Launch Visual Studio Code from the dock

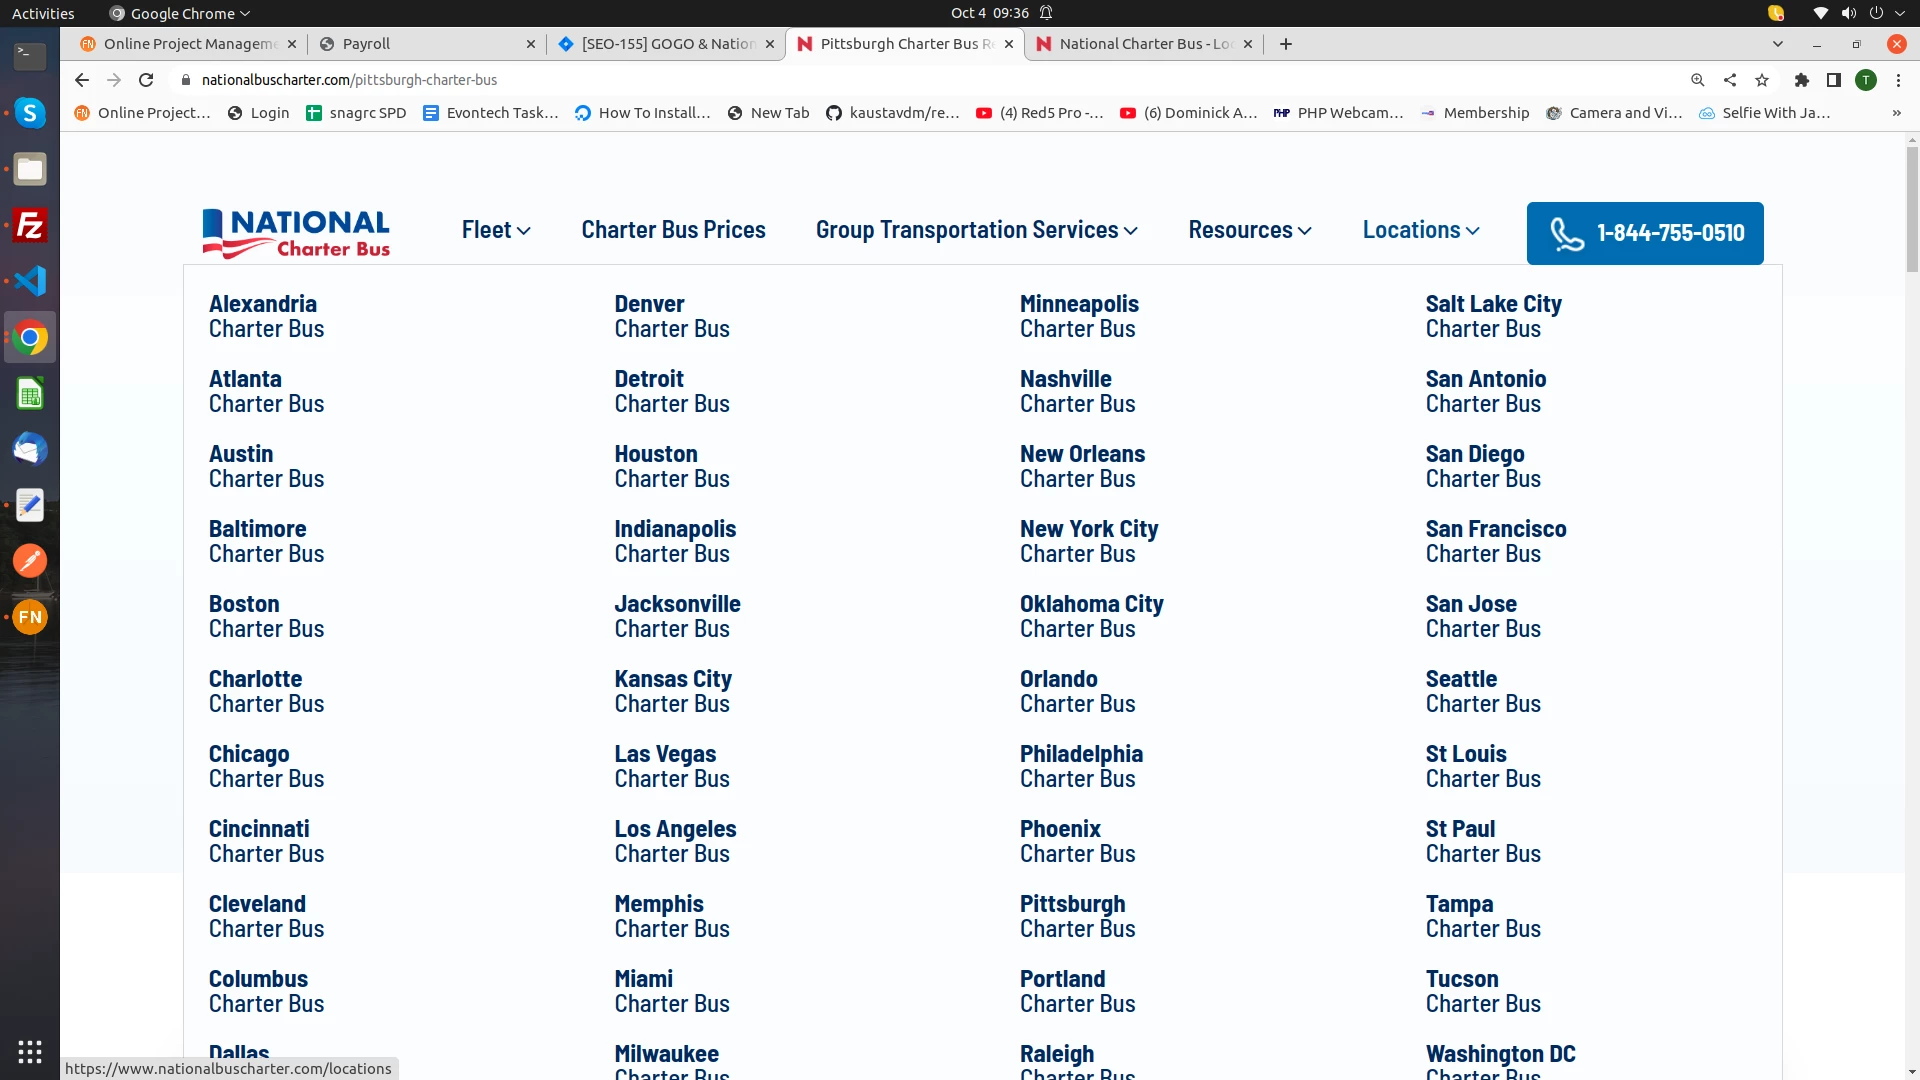pos(30,281)
